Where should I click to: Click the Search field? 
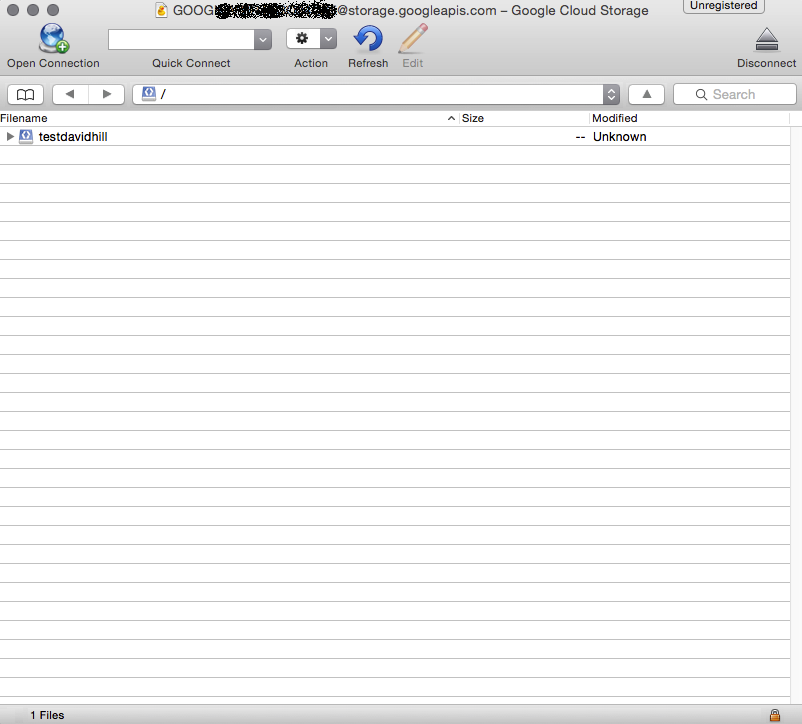point(734,95)
